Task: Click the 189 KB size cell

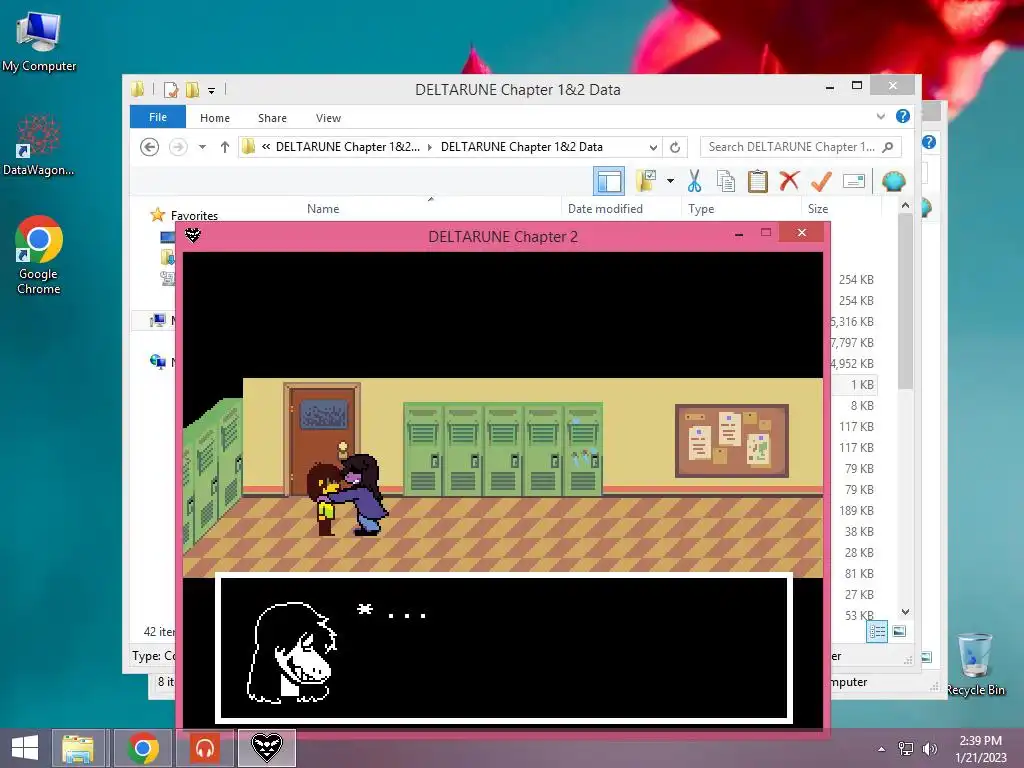Action: [856, 510]
